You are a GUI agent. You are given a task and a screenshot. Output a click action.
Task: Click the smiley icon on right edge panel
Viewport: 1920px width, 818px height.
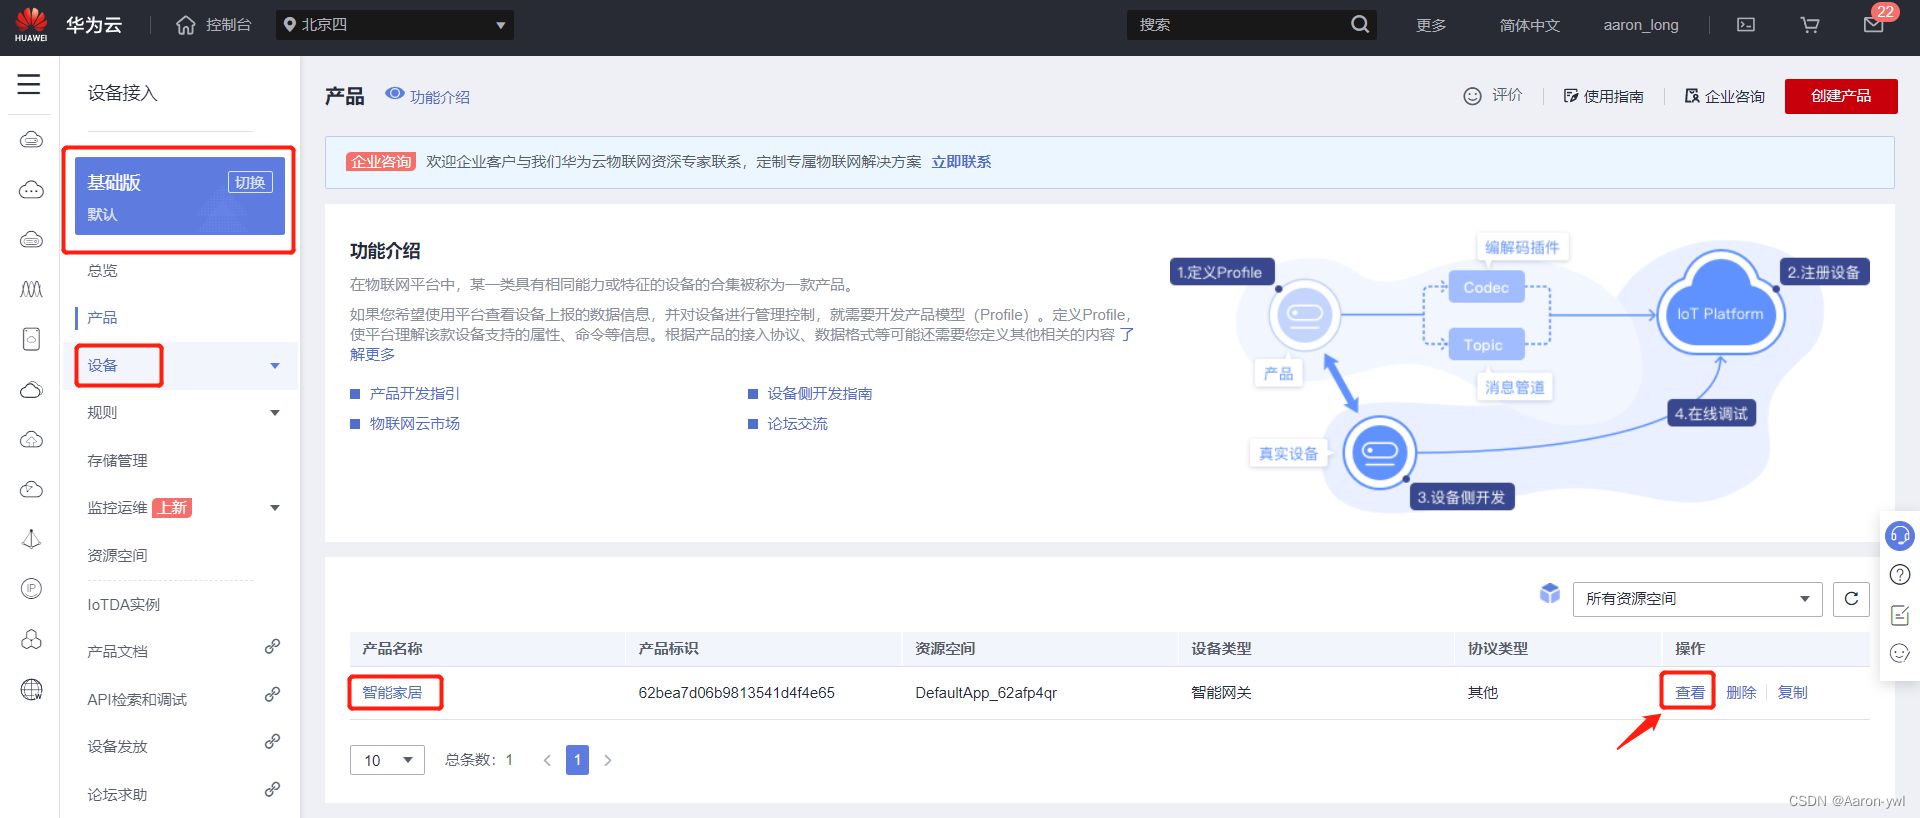pos(1900,653)
